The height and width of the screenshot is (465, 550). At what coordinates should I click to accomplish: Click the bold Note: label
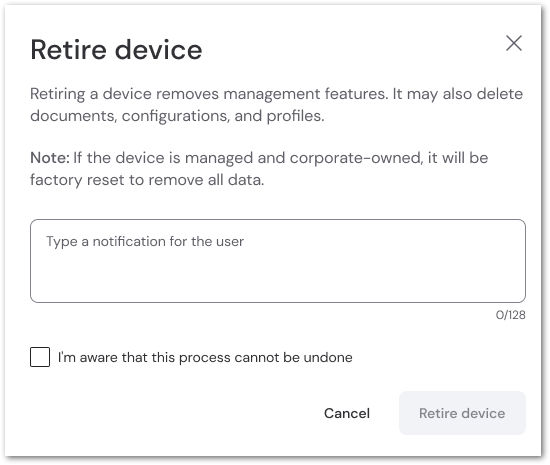pos(50,158)
